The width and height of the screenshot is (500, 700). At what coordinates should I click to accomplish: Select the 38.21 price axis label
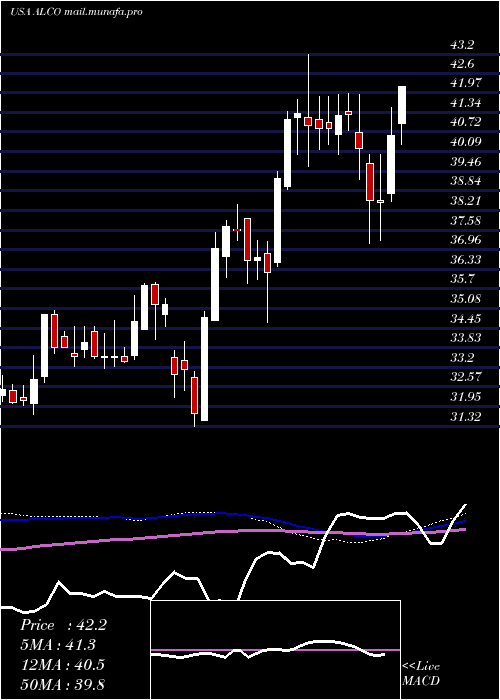click(x=466, y=201)
